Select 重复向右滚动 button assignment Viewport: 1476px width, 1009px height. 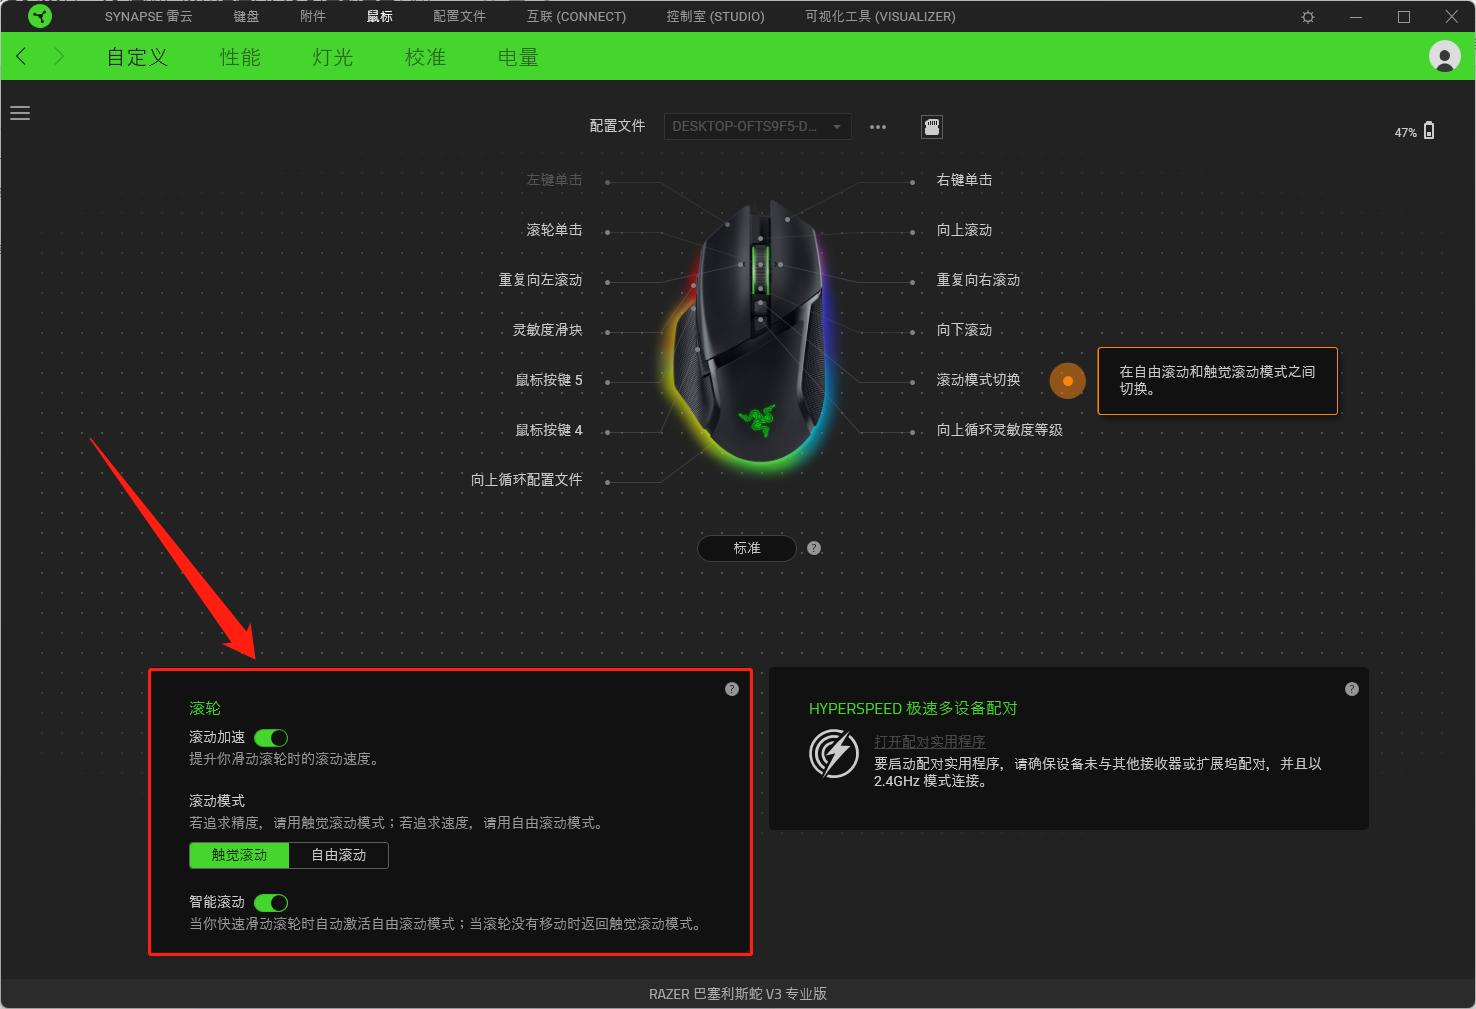click(x=978, y=280)
